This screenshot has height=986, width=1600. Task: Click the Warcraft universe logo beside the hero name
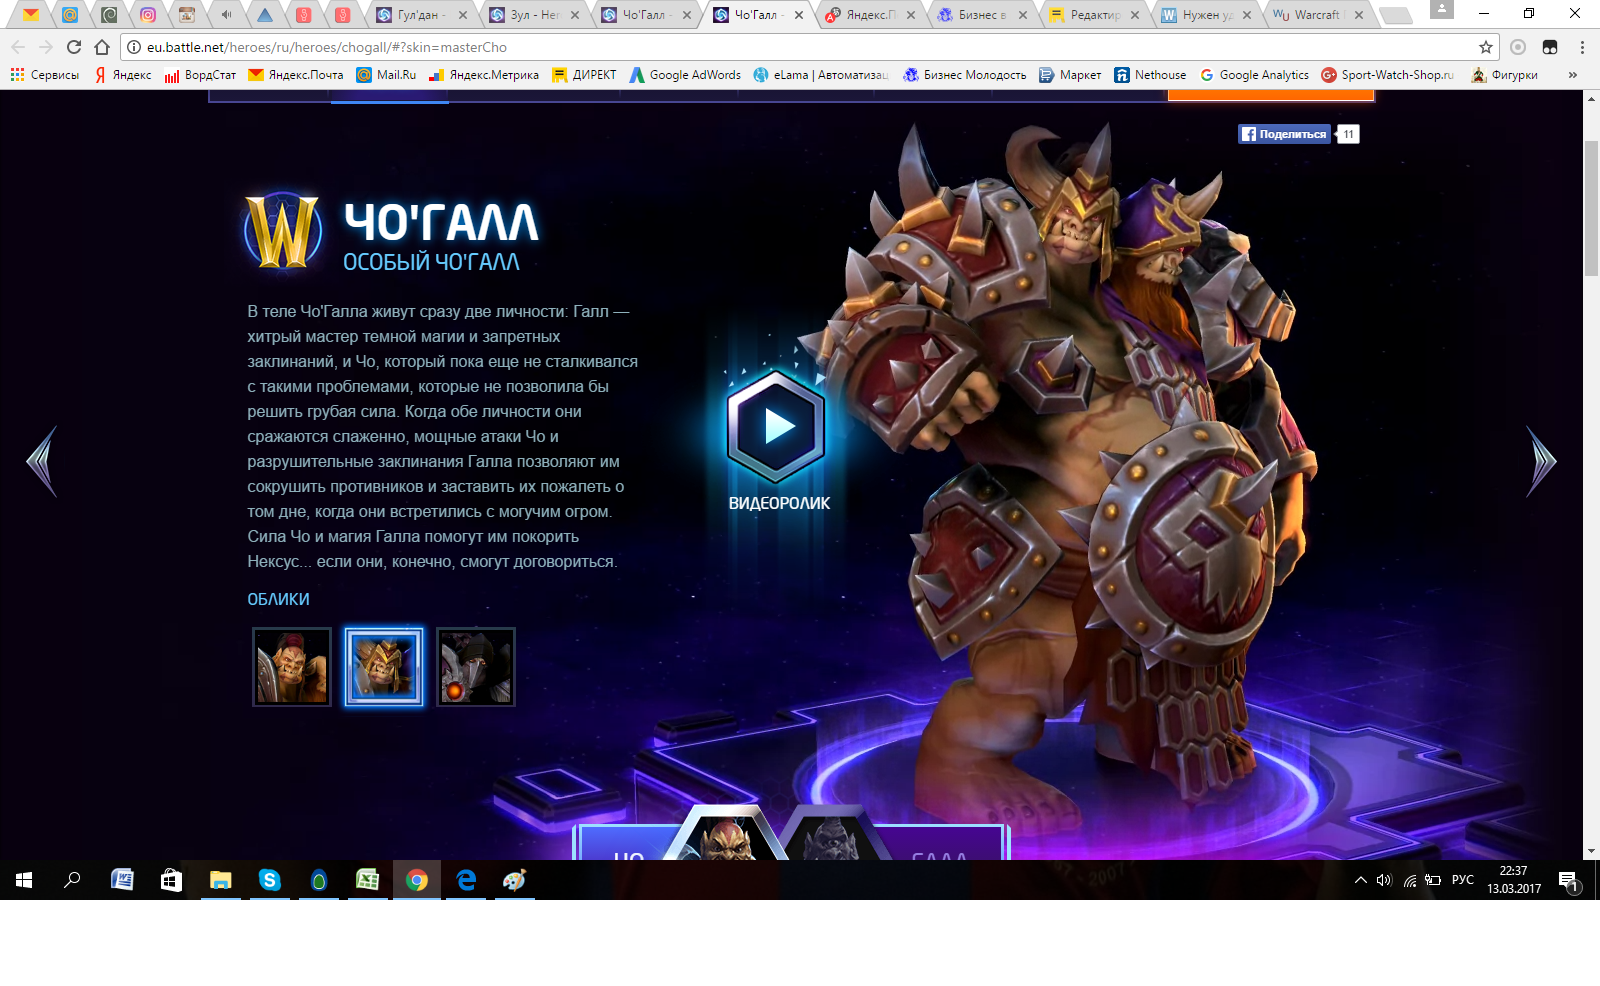click(283, 232)
